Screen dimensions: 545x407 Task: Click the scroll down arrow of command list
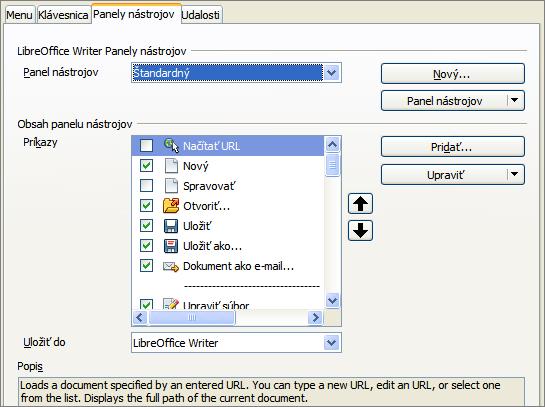click(333, 300)
